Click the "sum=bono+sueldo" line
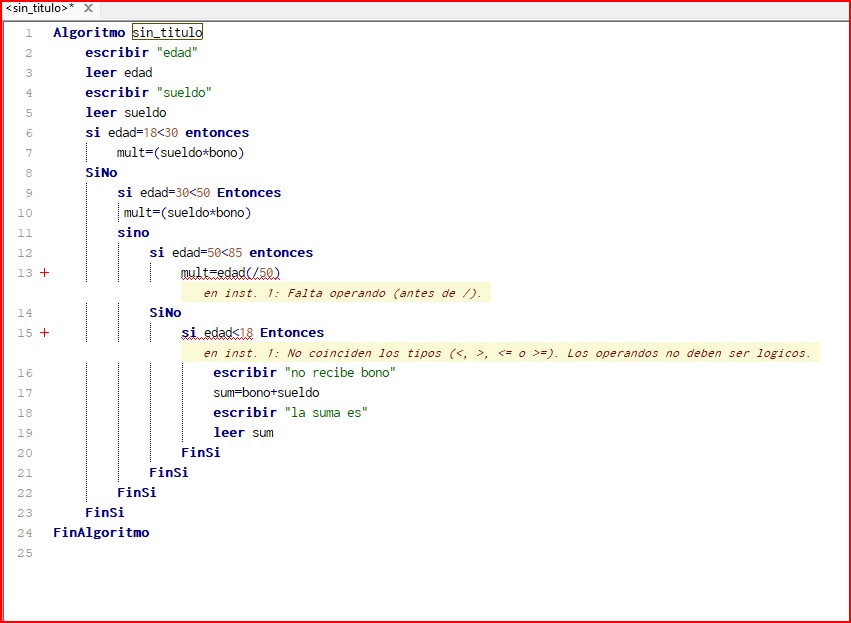This screenshot has height=623, width=851. pos(266,393)
